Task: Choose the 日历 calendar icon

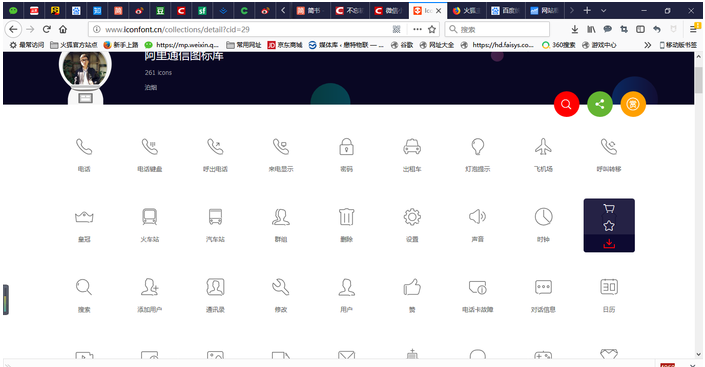Action: 609,287
